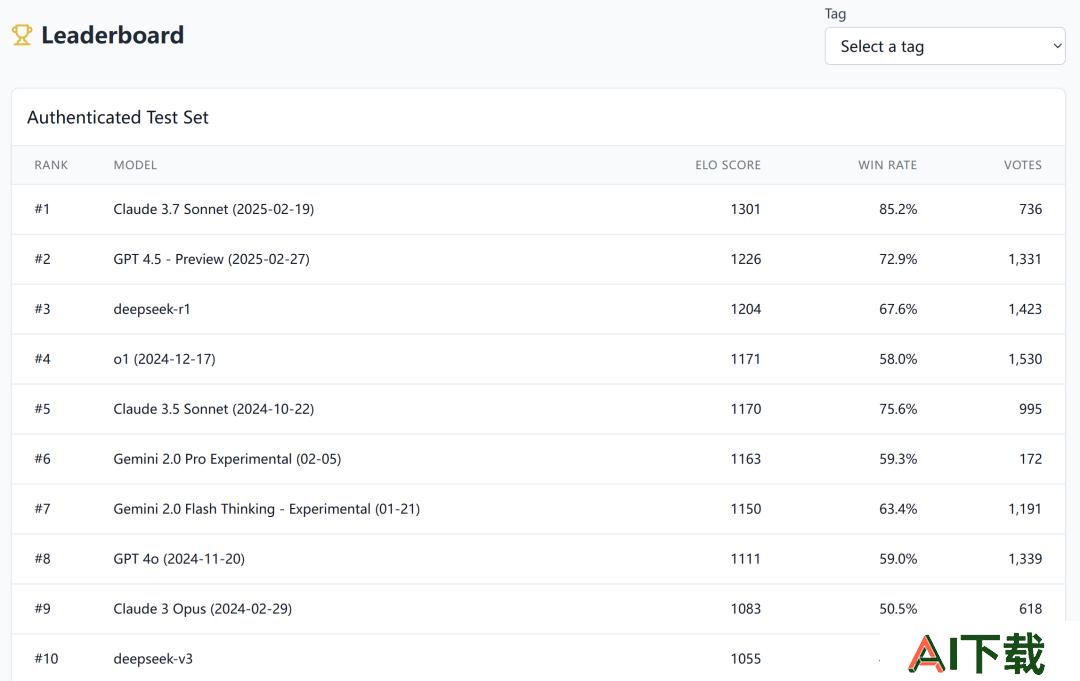Select the deepseek-v3 model name

coord(153,659)
